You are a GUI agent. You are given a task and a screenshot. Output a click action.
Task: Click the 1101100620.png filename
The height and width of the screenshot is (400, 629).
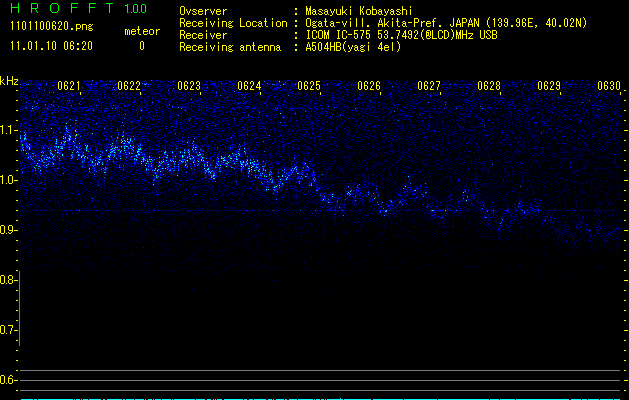tap(45, 30)
